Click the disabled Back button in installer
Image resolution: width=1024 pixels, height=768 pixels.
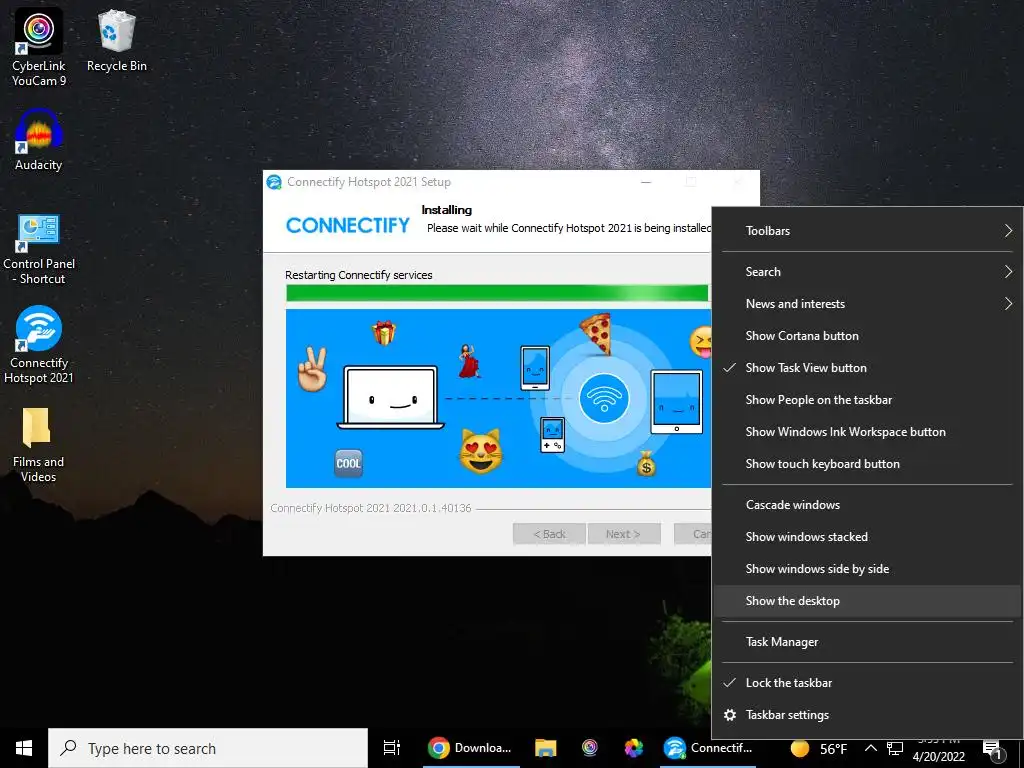coord(550,534)
